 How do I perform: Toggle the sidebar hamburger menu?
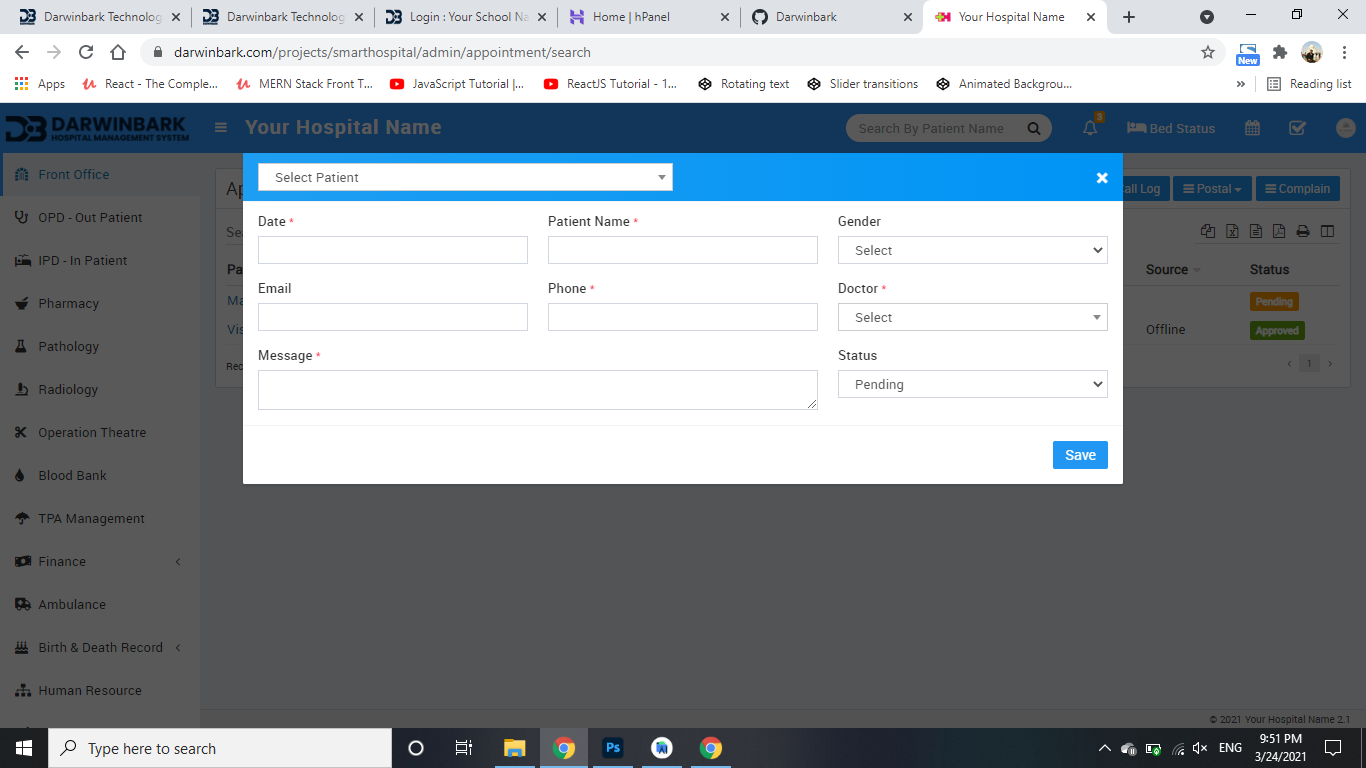[x=221, y=128]
